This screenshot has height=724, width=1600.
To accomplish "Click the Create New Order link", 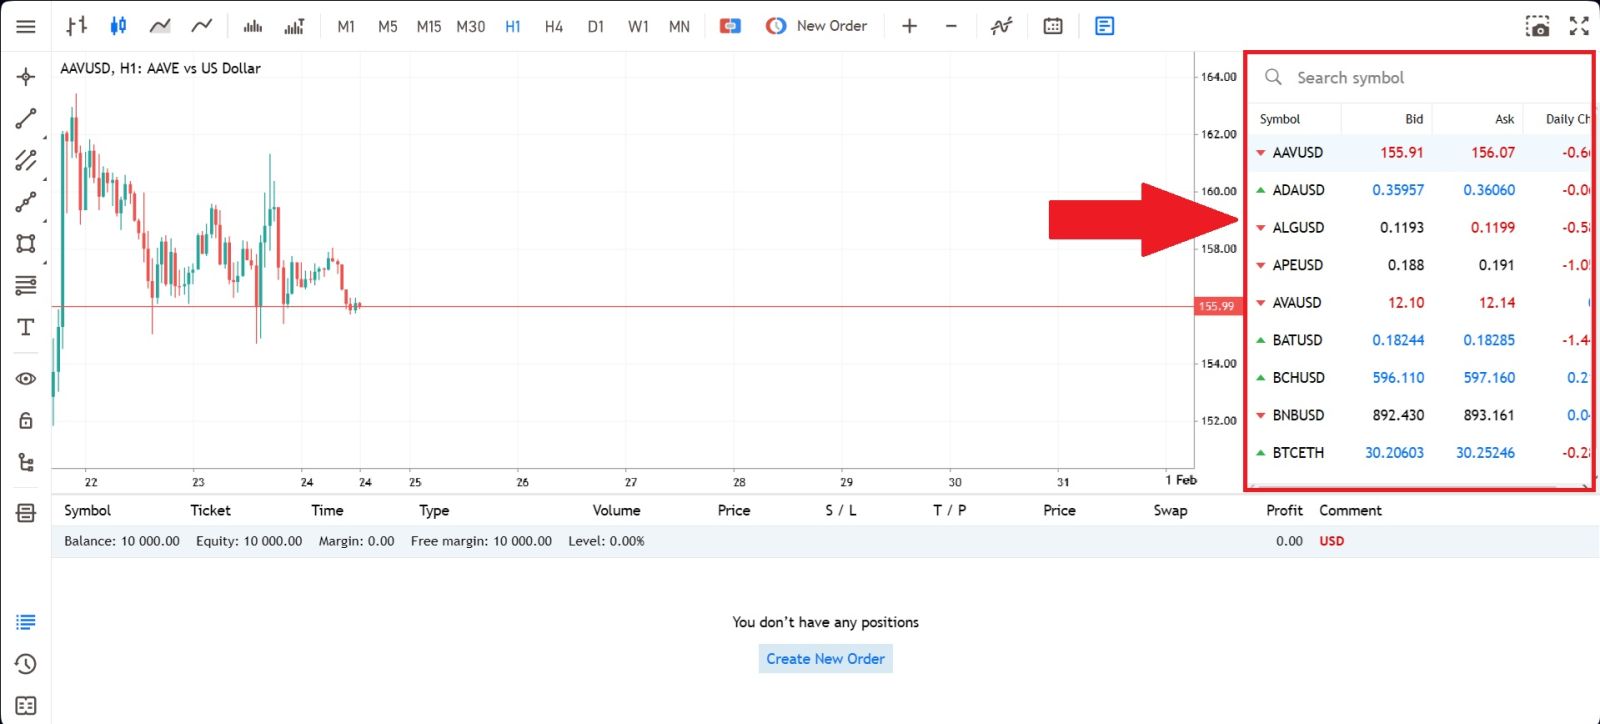I will (x=825, y=659).
